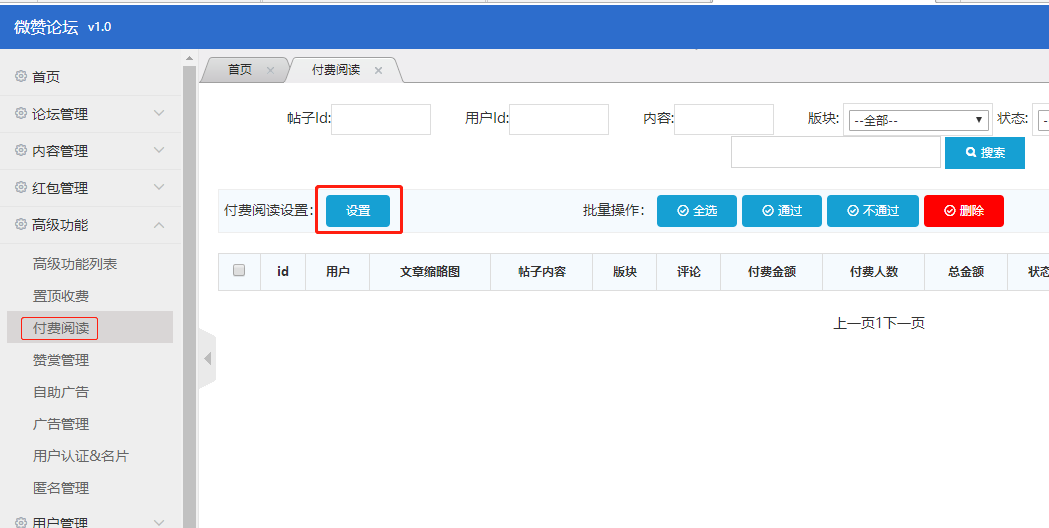Expand the 红包管理 menu chevron
This screenshot has height=528, width=1049.
159,187
